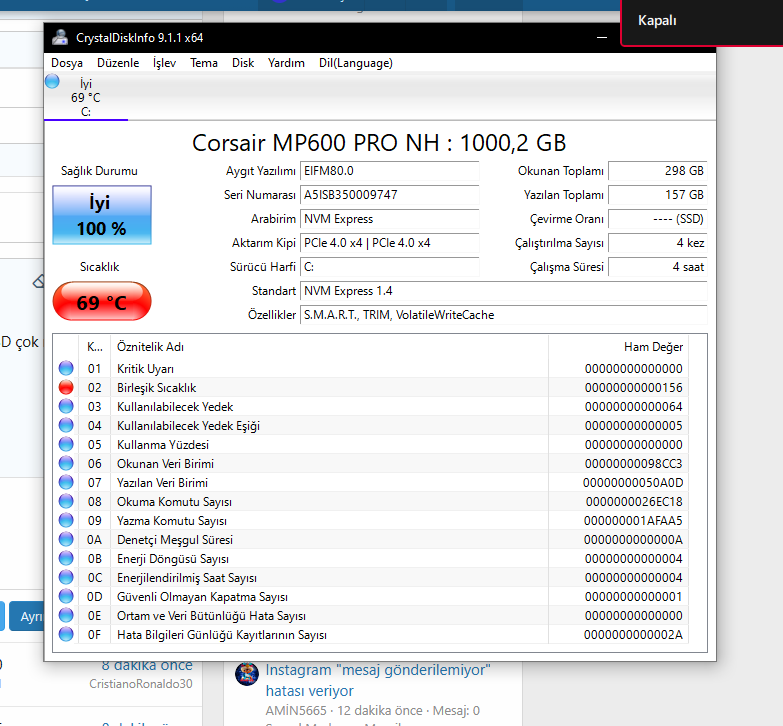Viewport: 783px width, 726px height.
Task: Select the Kritik Uyarı attribute row text
Action: point(145,368)
